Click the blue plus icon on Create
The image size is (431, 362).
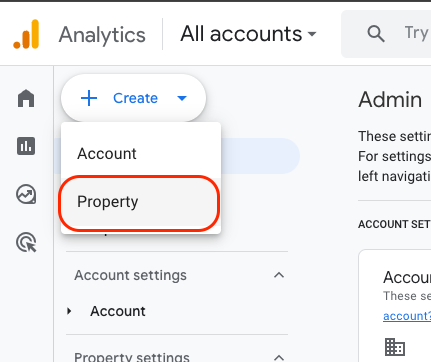(89, 98)
